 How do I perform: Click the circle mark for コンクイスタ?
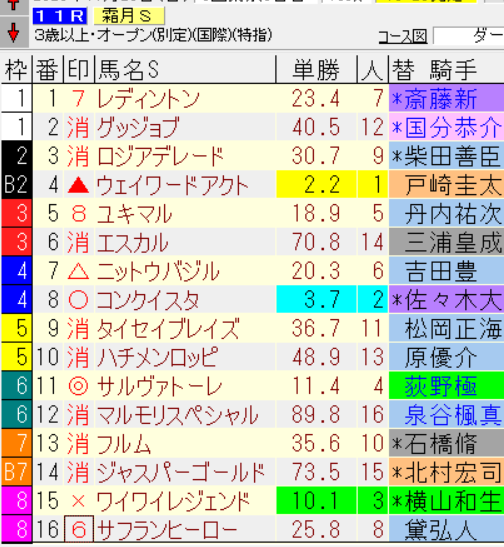[x=78, y=300]
